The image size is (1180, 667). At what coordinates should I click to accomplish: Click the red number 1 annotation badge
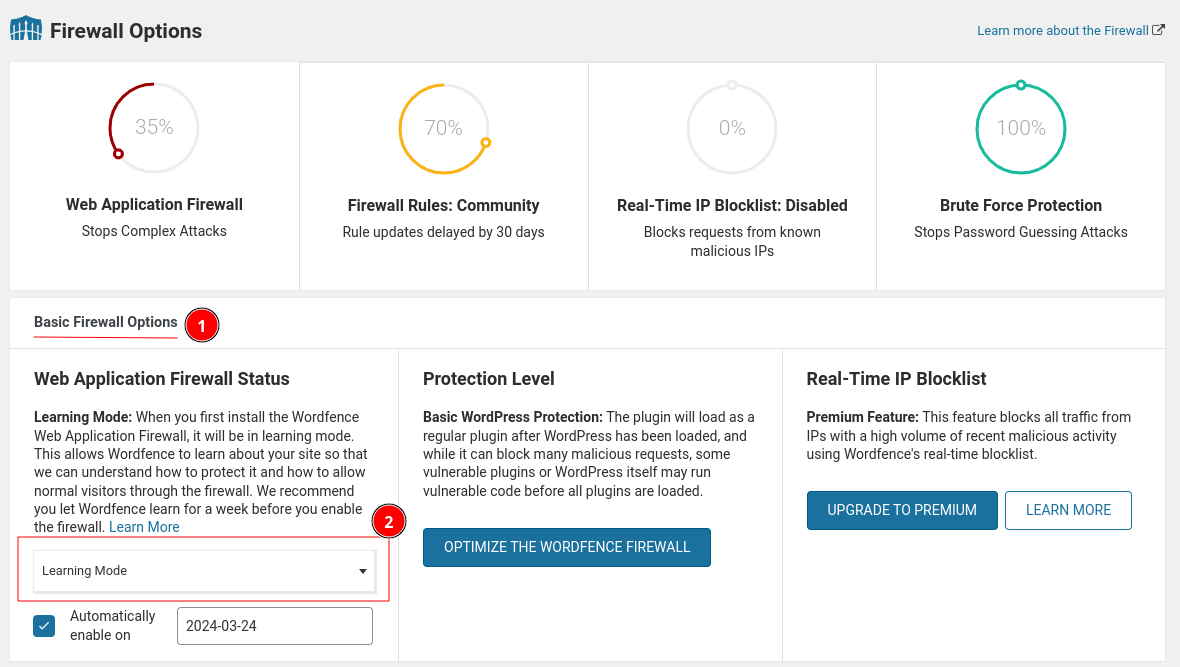pyautogui.click(x=202, y=325)
